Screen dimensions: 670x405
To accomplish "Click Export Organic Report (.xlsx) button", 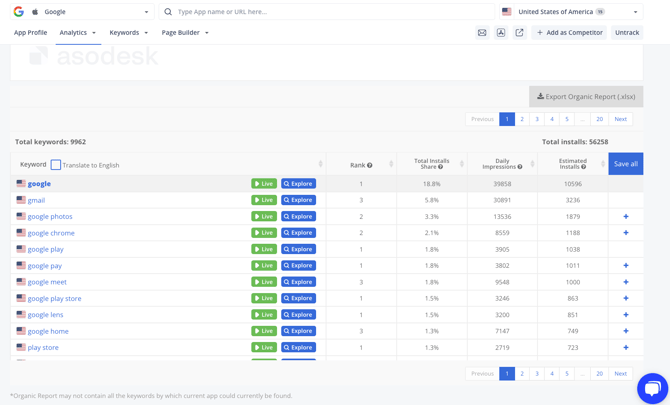I will (x=586, y=97).
